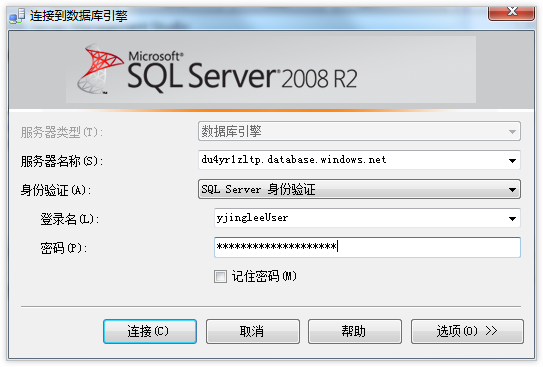Focus the 密码(P) password field

coord(367,247)
